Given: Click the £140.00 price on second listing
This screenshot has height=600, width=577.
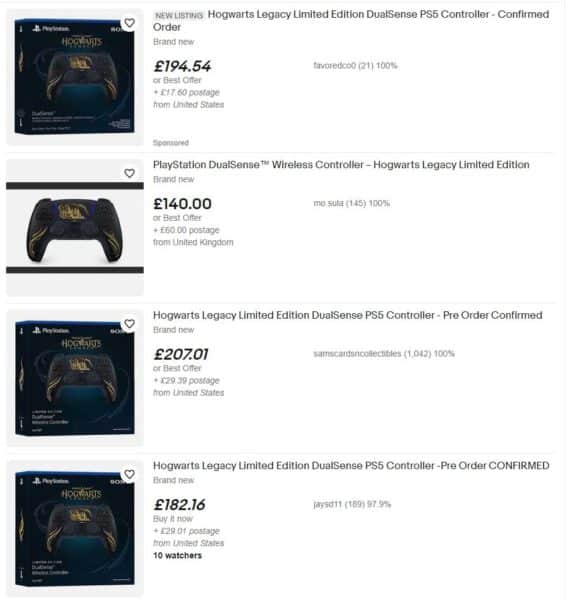Looking at the screenshot, I should pyautogui.click(x=182, y=204).
